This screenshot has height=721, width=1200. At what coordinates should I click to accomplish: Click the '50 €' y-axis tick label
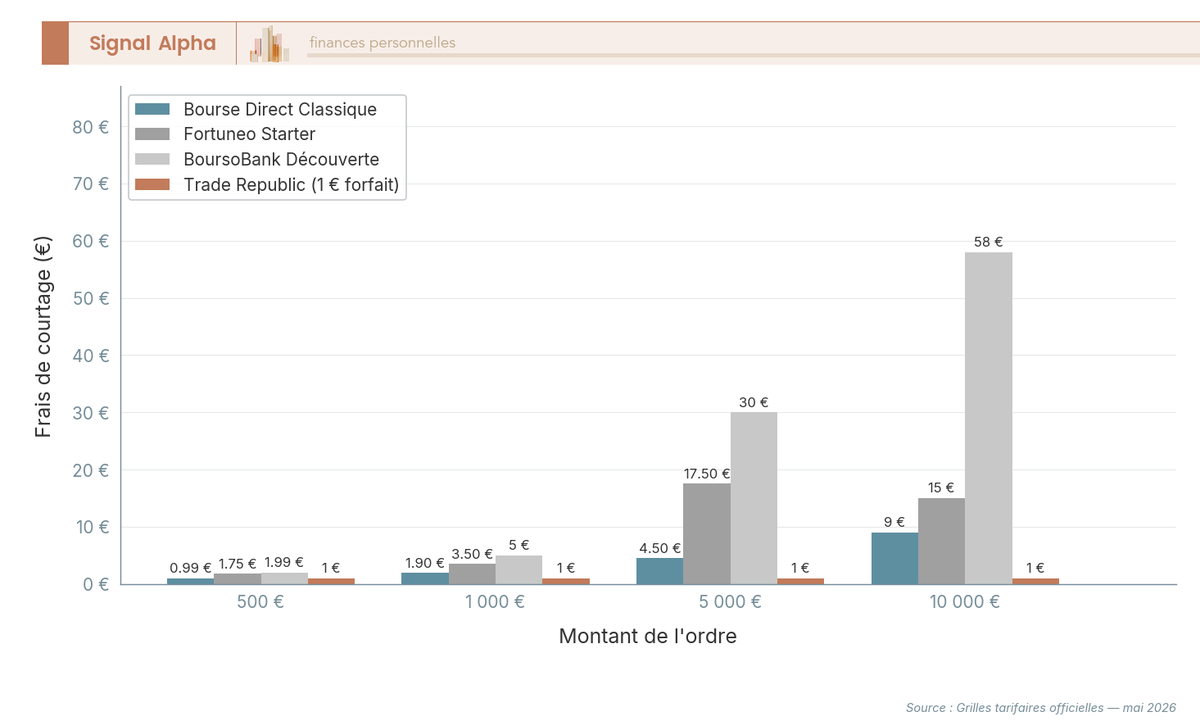tap(91, 299)
